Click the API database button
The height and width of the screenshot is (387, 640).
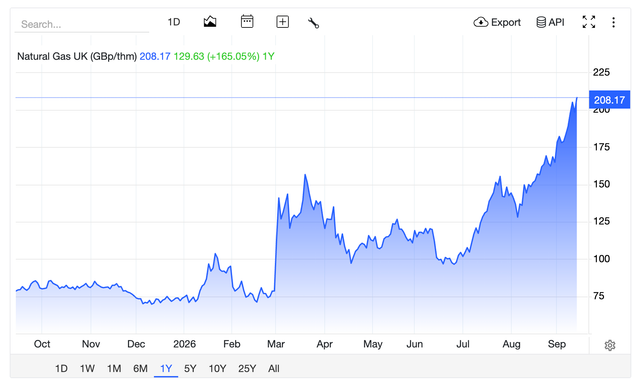tap(550, 22)
